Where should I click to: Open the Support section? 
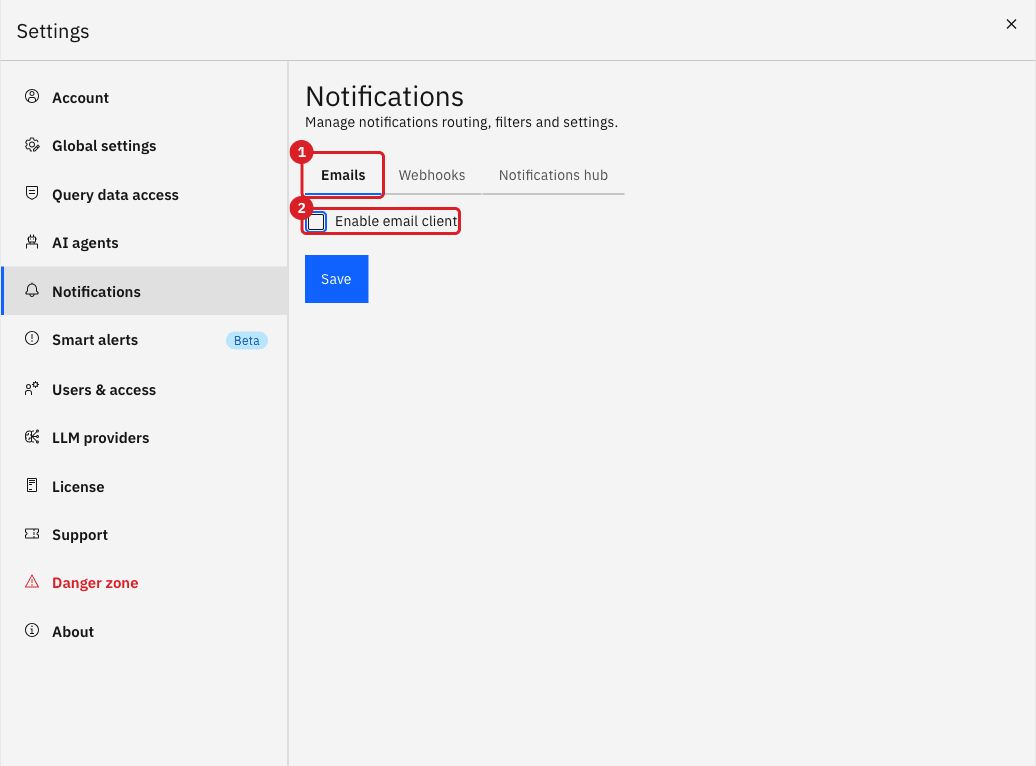(145, 535)
